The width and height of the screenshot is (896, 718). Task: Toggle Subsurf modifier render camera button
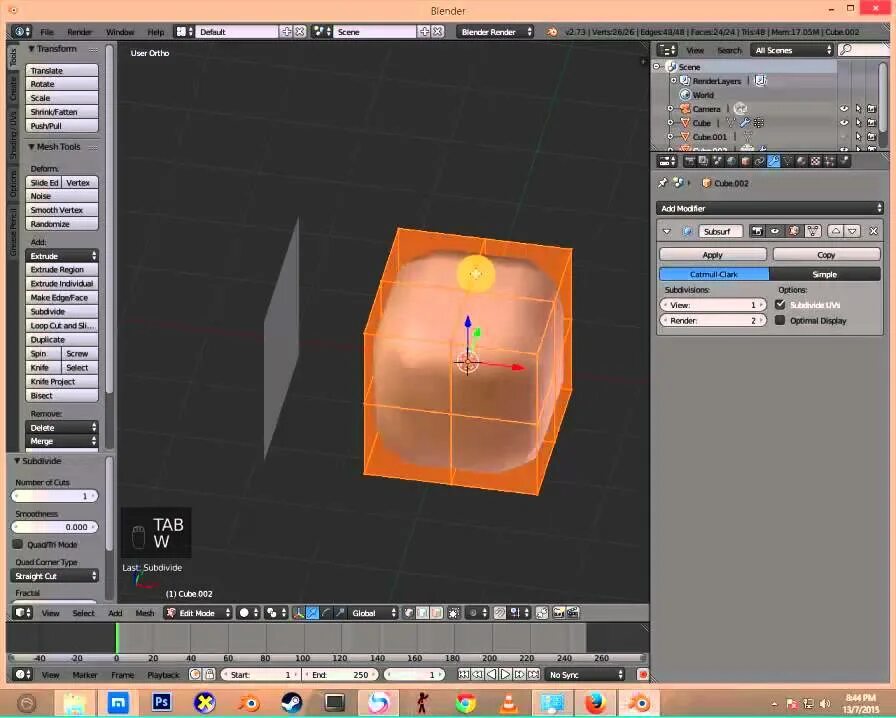coord(757,231)
